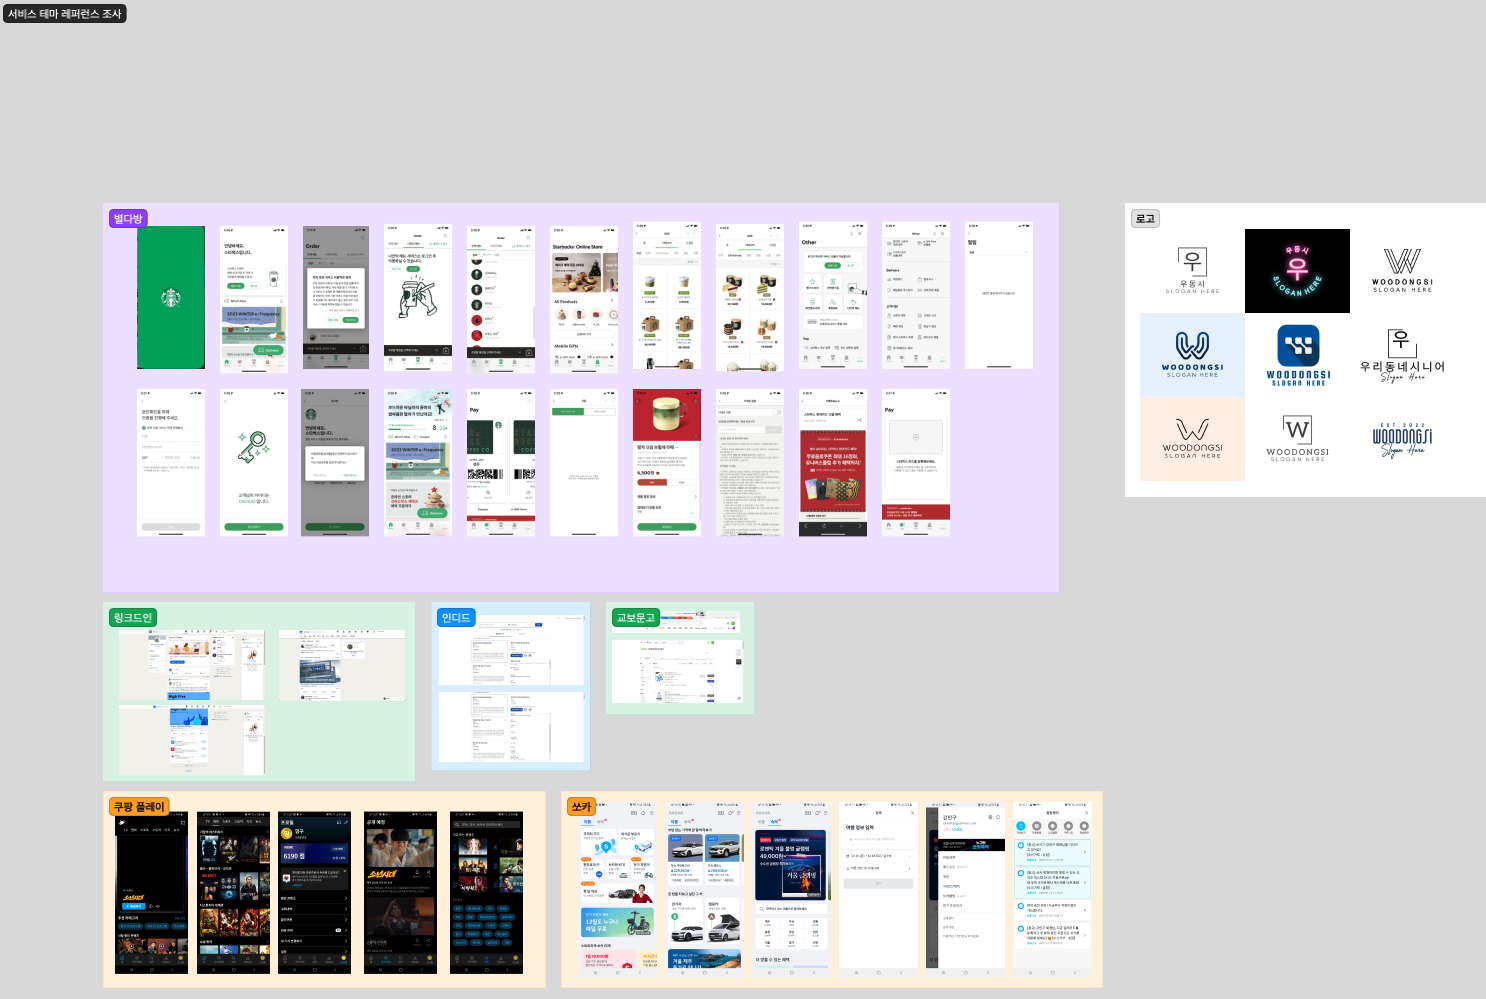
Task: Select the '링크드인' section label
Action: click(x=133, y=618)
